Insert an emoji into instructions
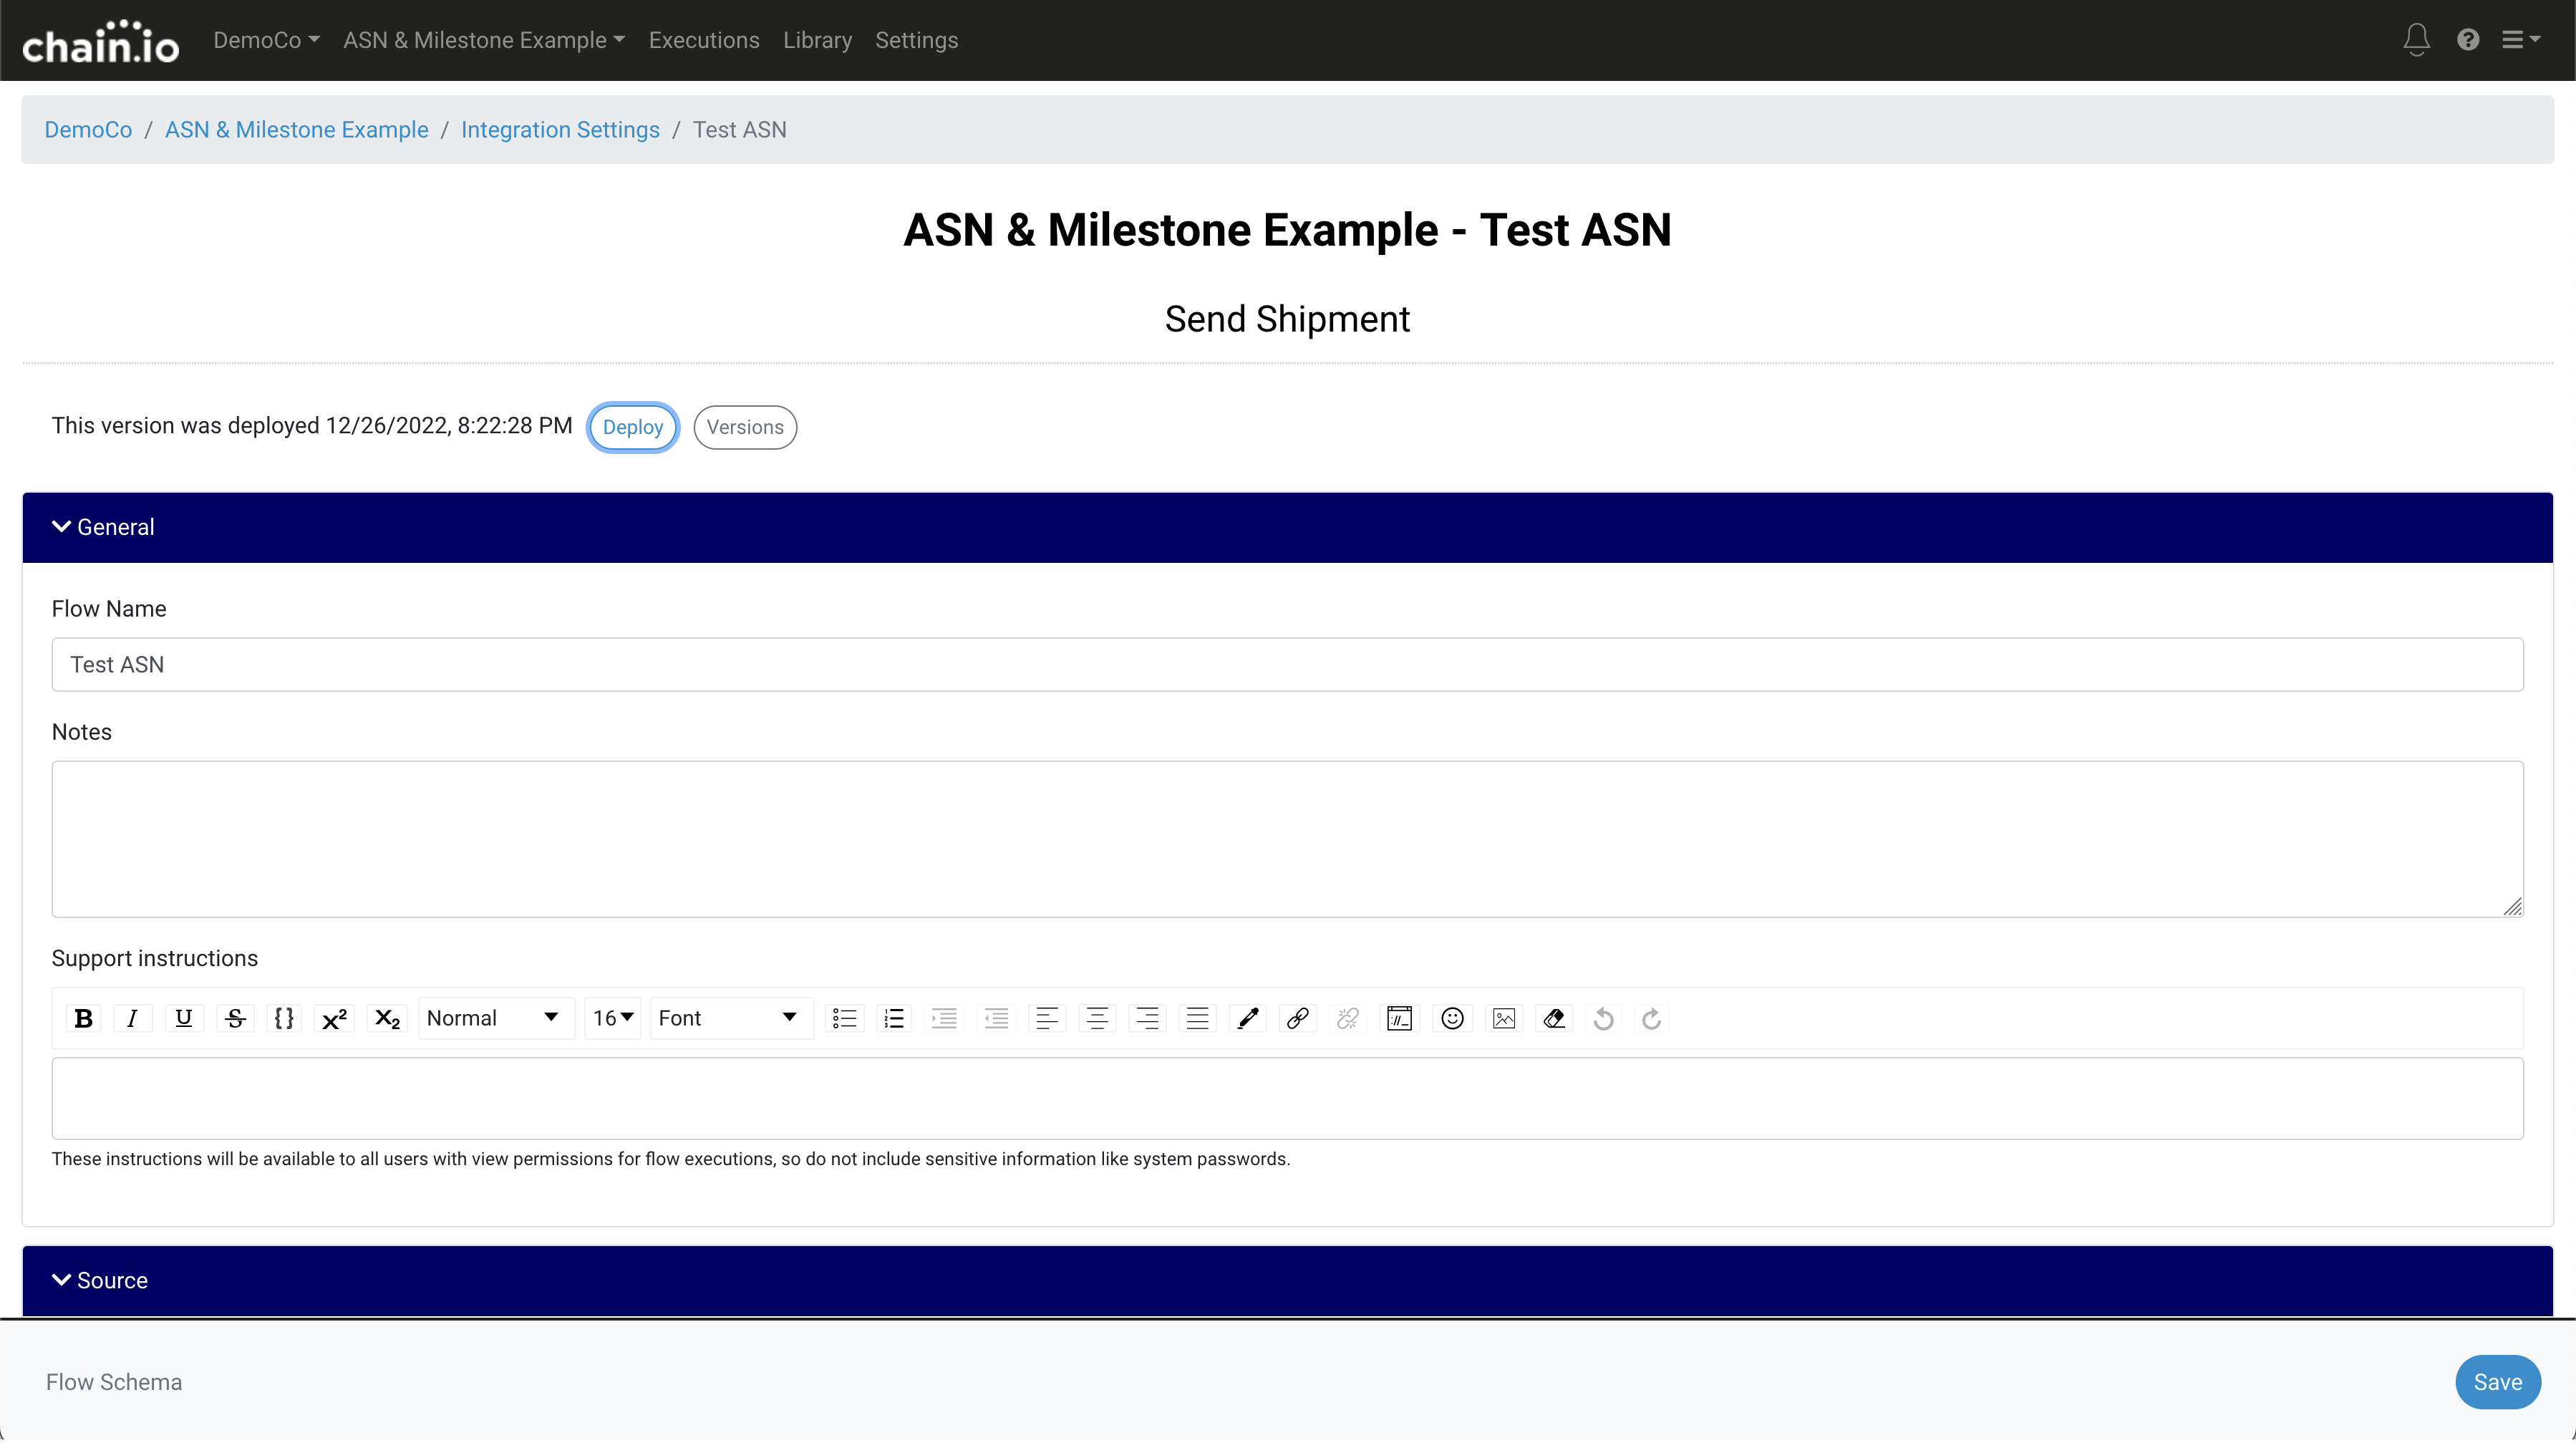Viewport: 2576px width, 1443px height. click(1452, 1018)
